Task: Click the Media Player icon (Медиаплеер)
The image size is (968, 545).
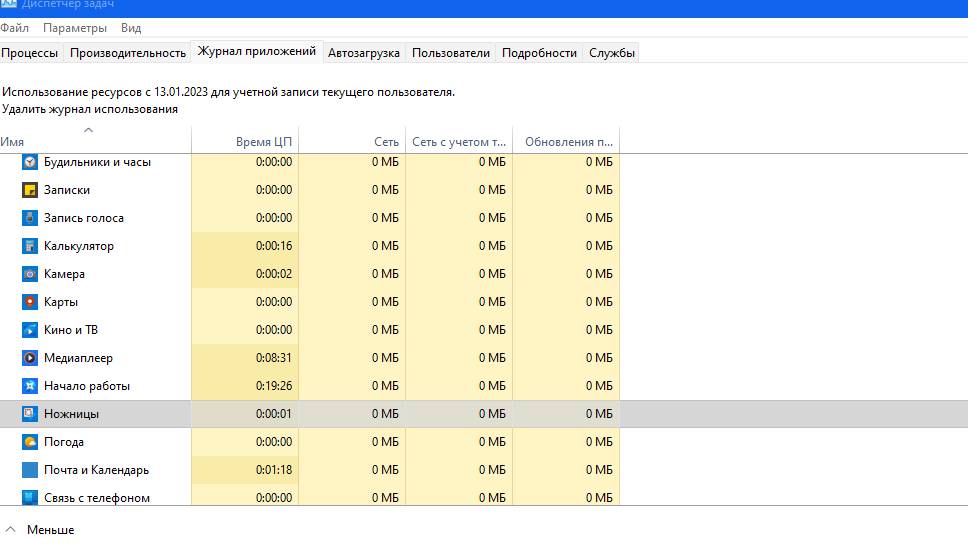Action: [x=30, y=357]
